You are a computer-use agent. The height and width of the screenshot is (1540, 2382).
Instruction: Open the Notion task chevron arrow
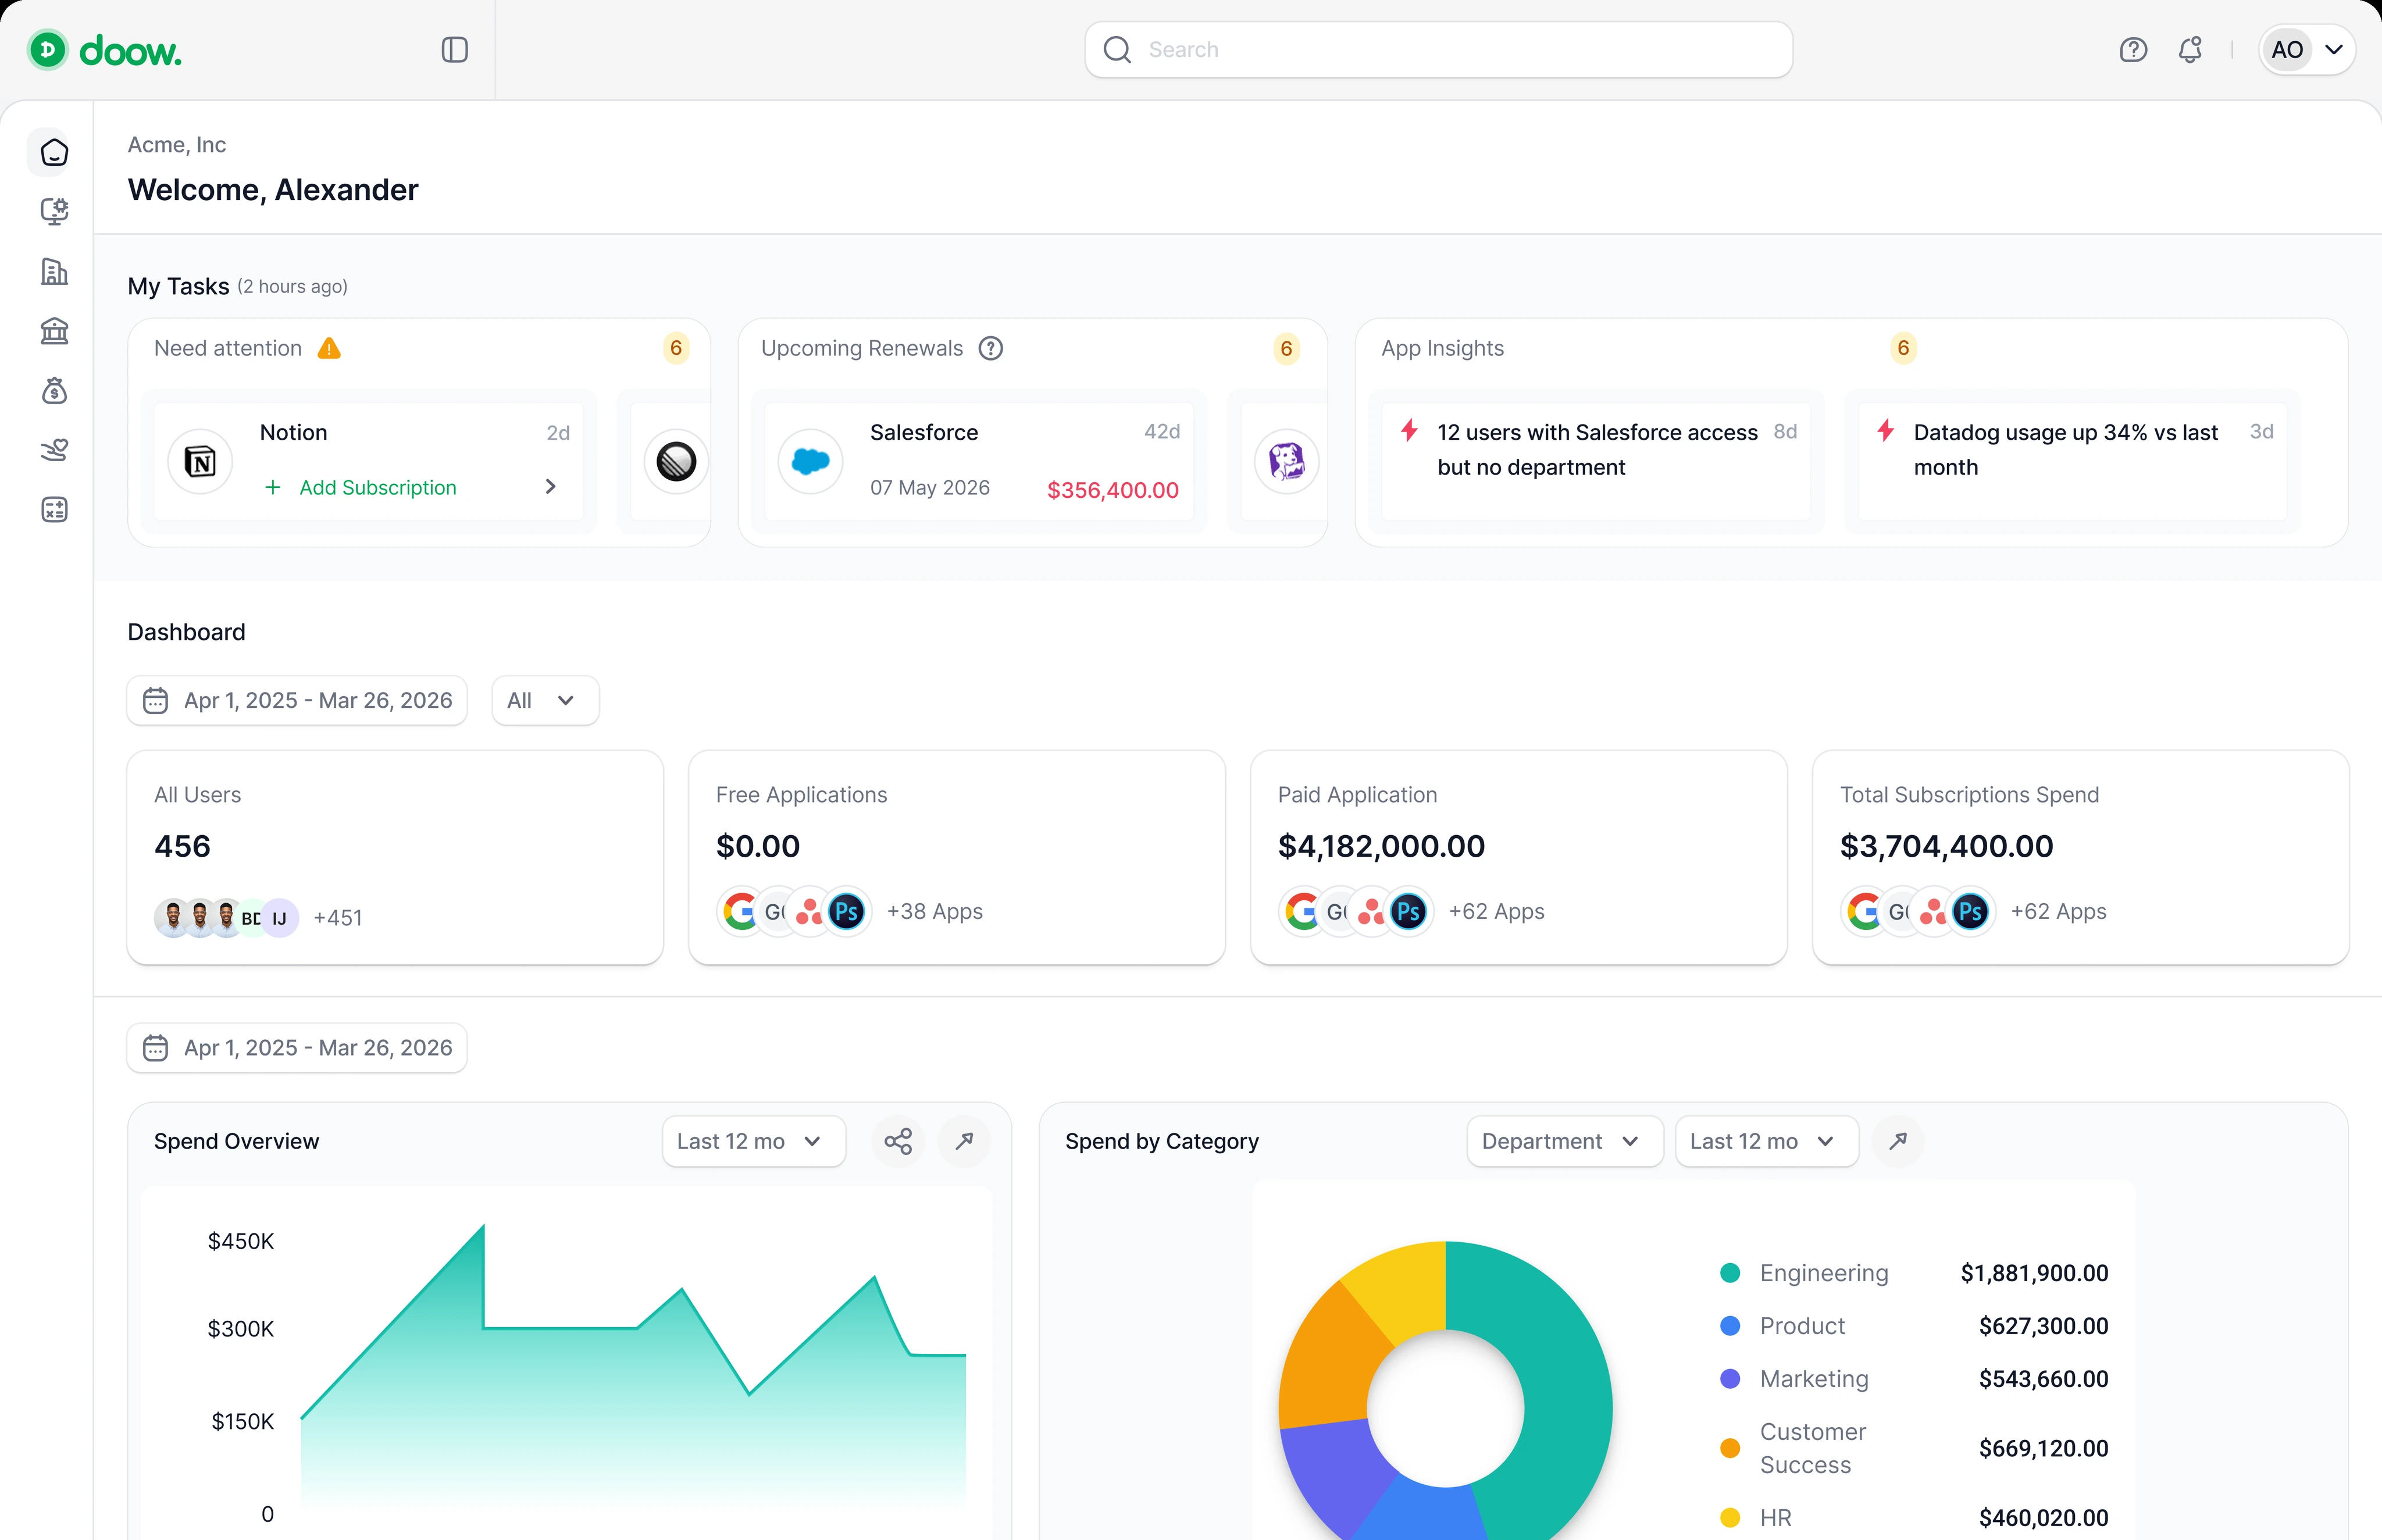pos(550,486)
